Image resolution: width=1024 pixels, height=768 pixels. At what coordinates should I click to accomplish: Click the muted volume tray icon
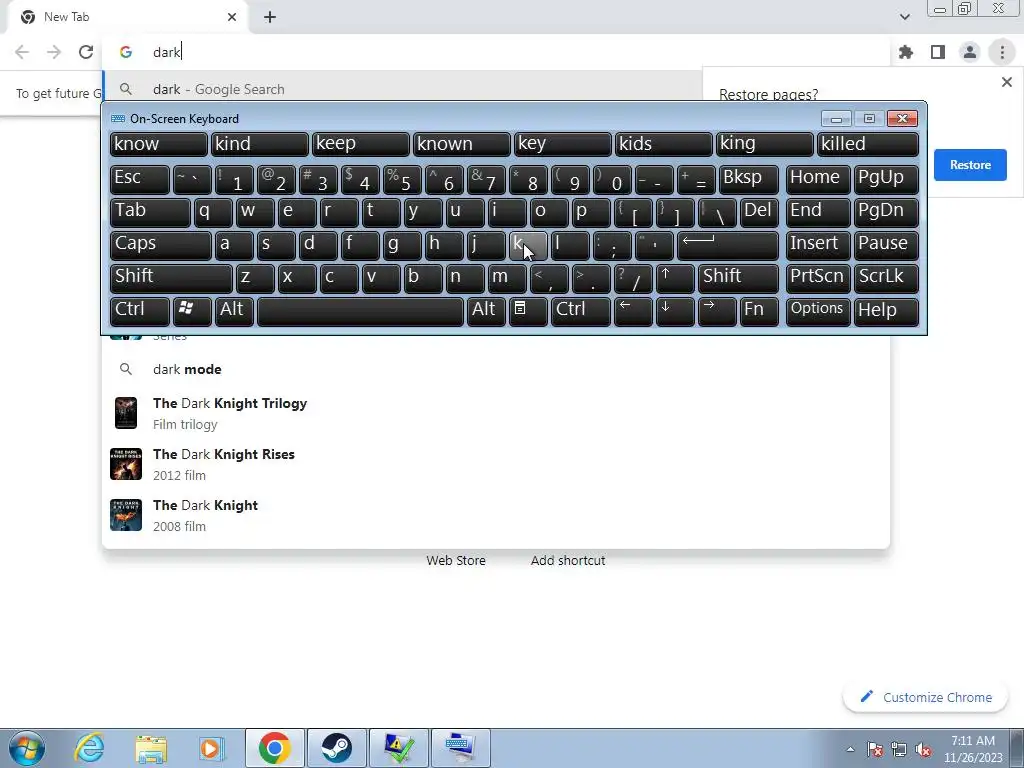923,750
